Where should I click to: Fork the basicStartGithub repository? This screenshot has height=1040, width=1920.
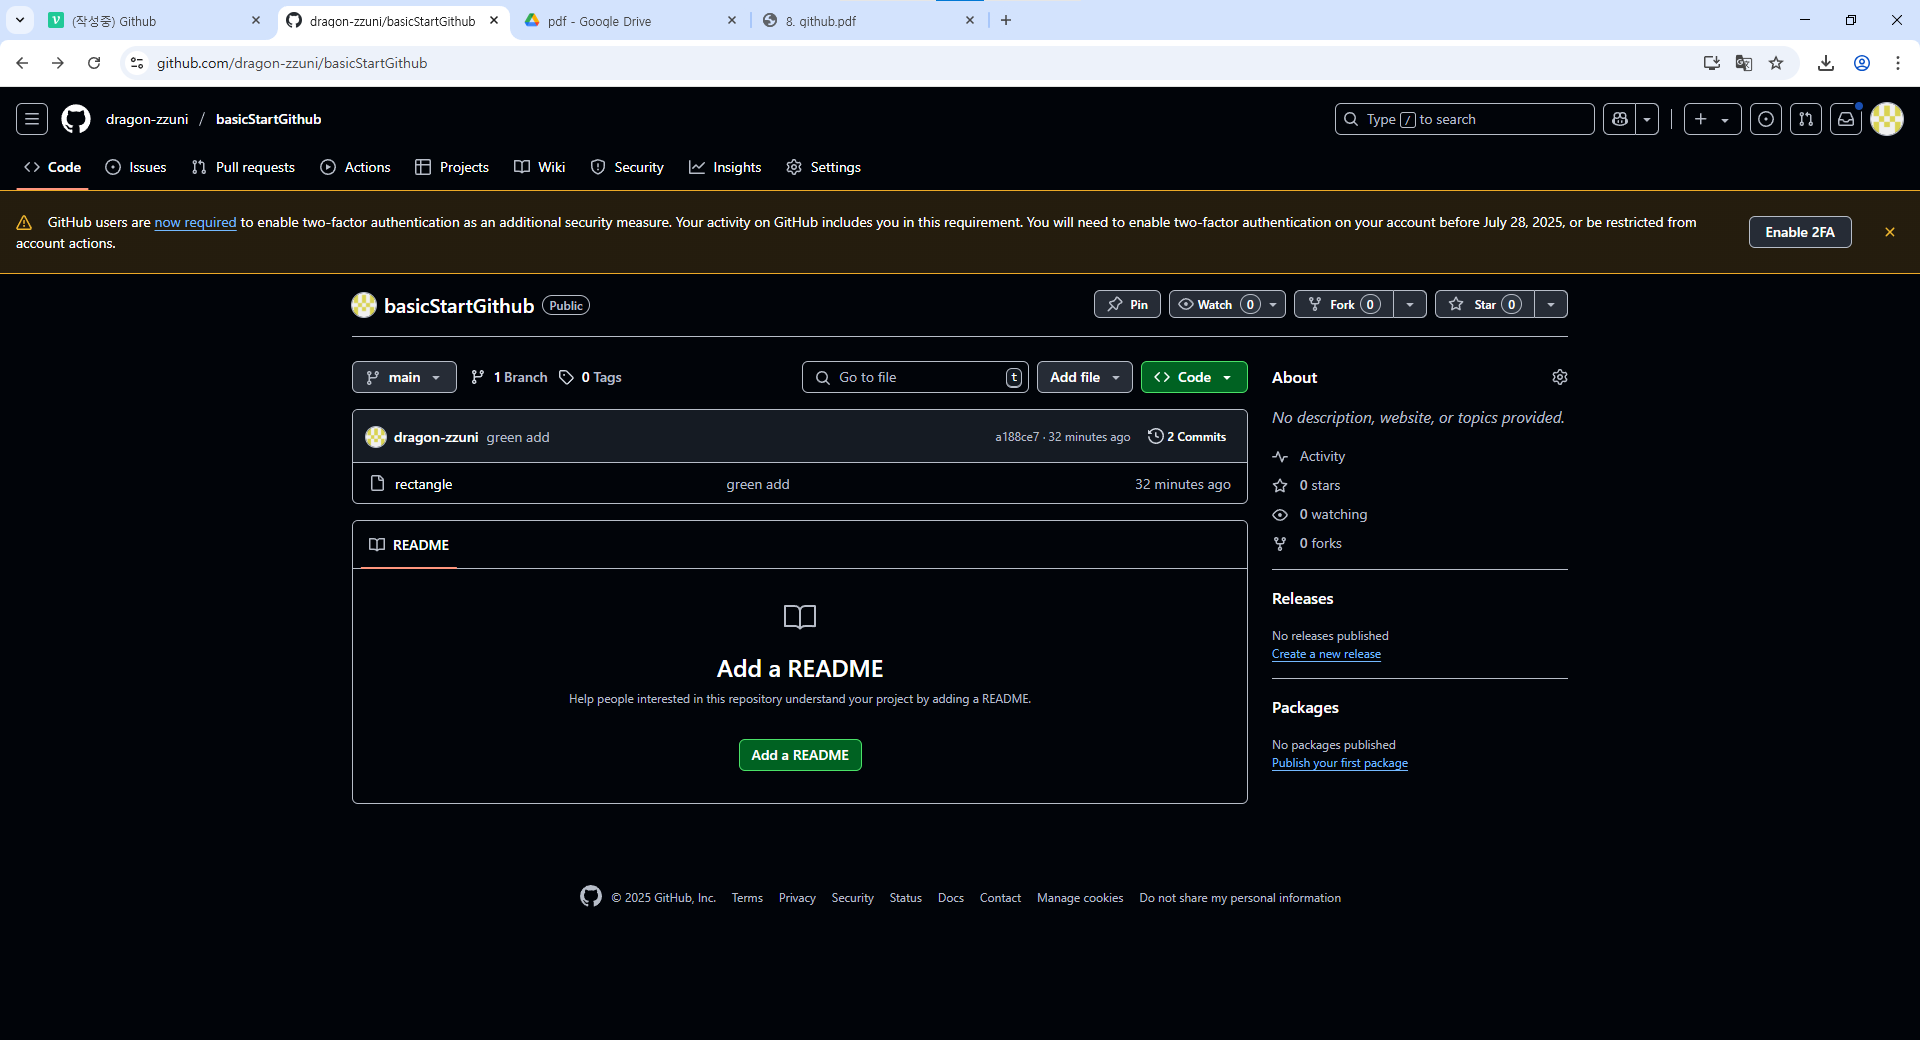click(x=1343, y=304)
